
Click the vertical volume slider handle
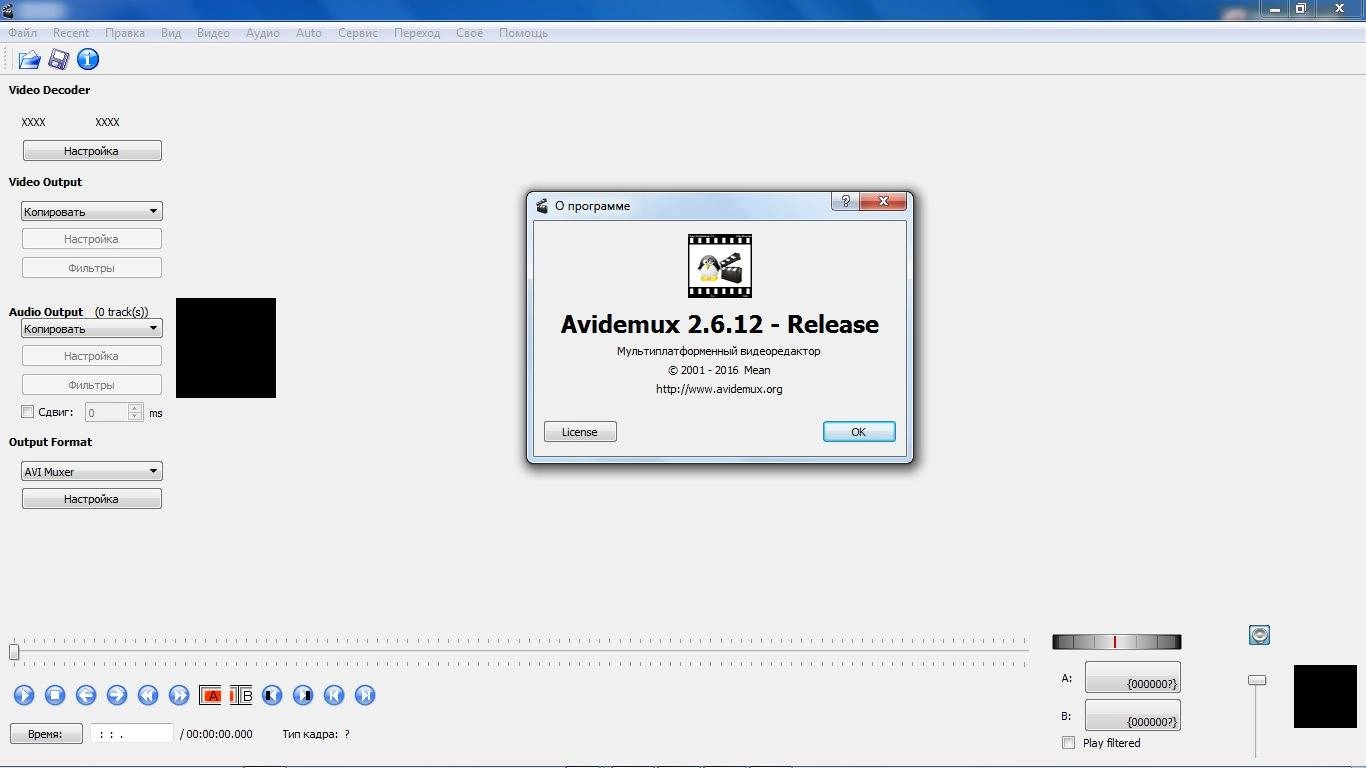1257,680
